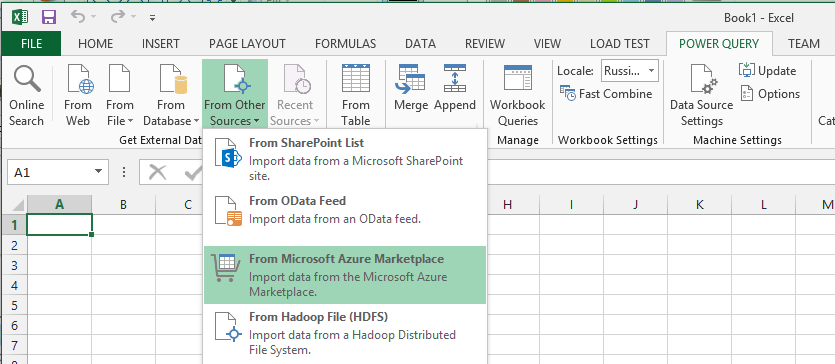Select row 1 header

click(x=14, y=225)
